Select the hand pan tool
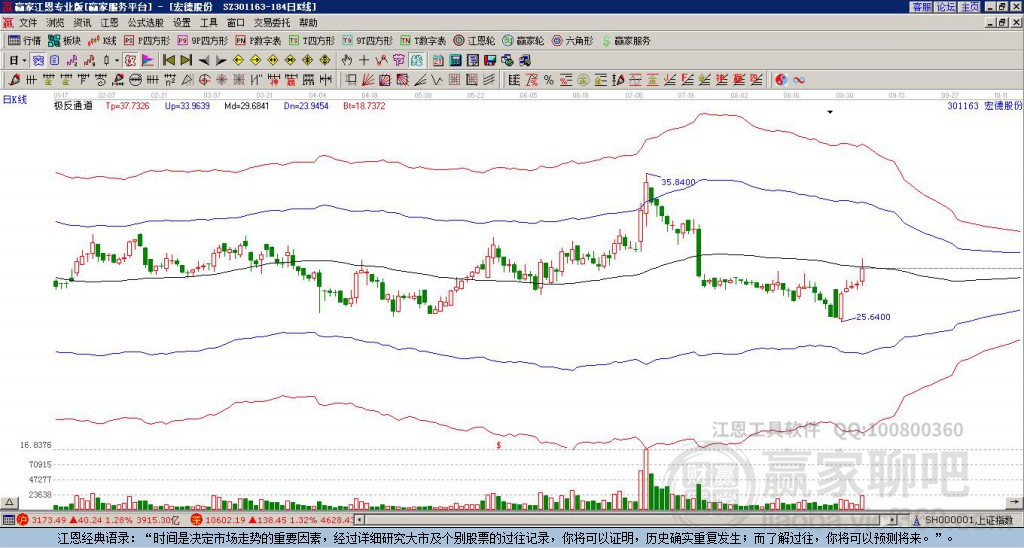1024x548 pixels. (347, 60)
